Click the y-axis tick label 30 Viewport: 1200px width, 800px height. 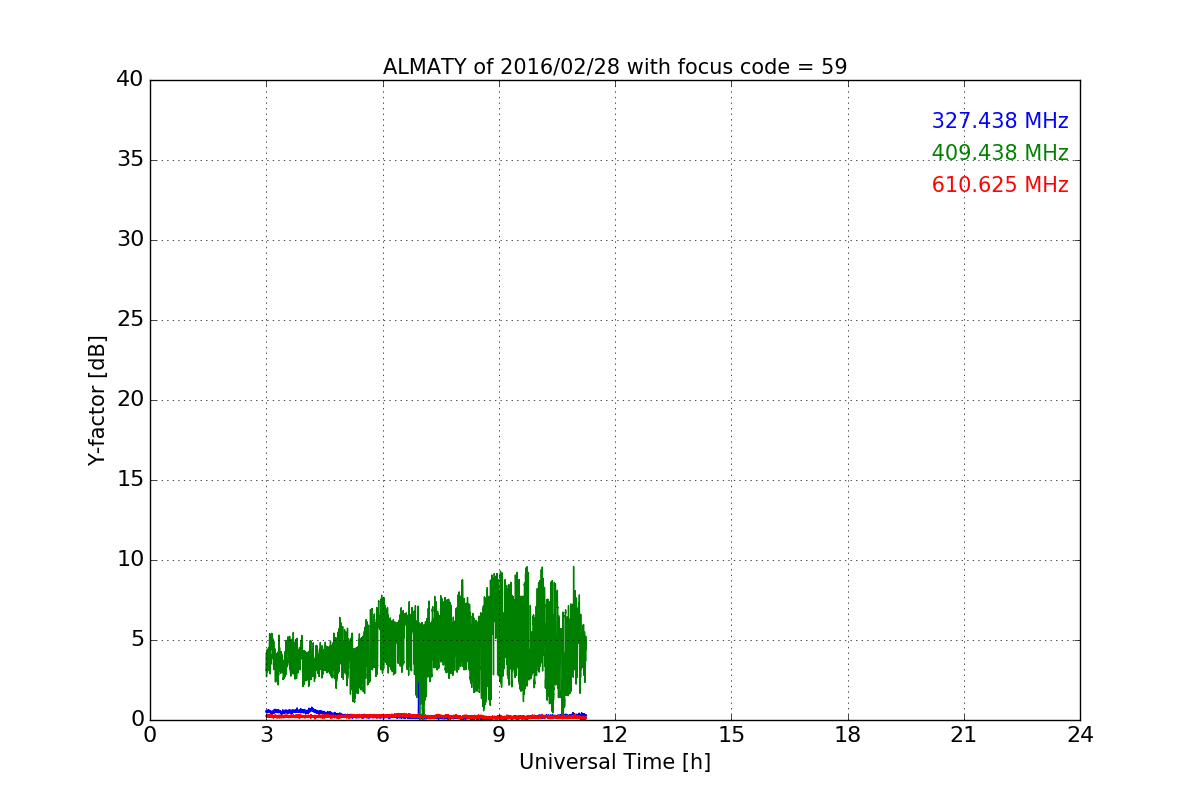tap(130, 240)
